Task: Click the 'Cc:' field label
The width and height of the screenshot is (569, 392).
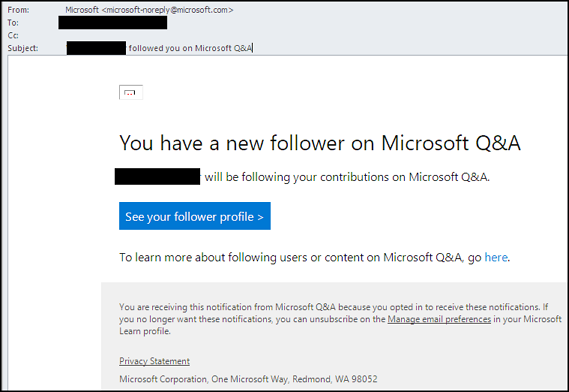Action: [13, 36]
